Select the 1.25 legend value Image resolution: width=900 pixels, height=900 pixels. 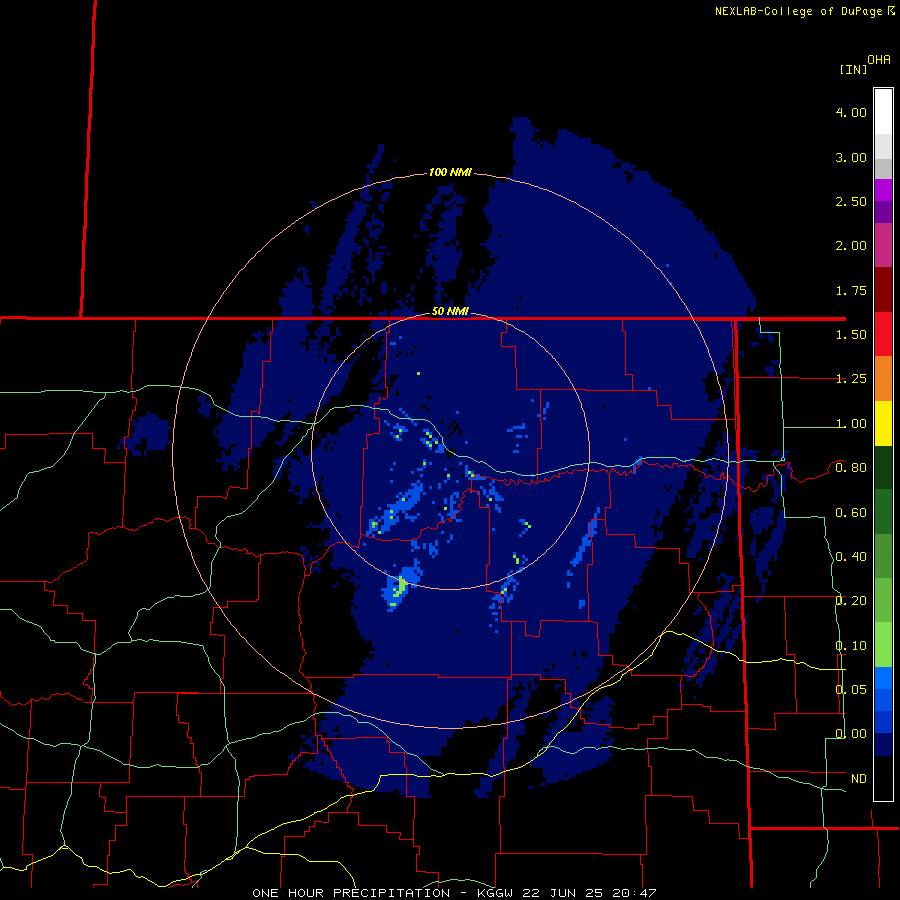pyautogui.click(x=851, y=379)
